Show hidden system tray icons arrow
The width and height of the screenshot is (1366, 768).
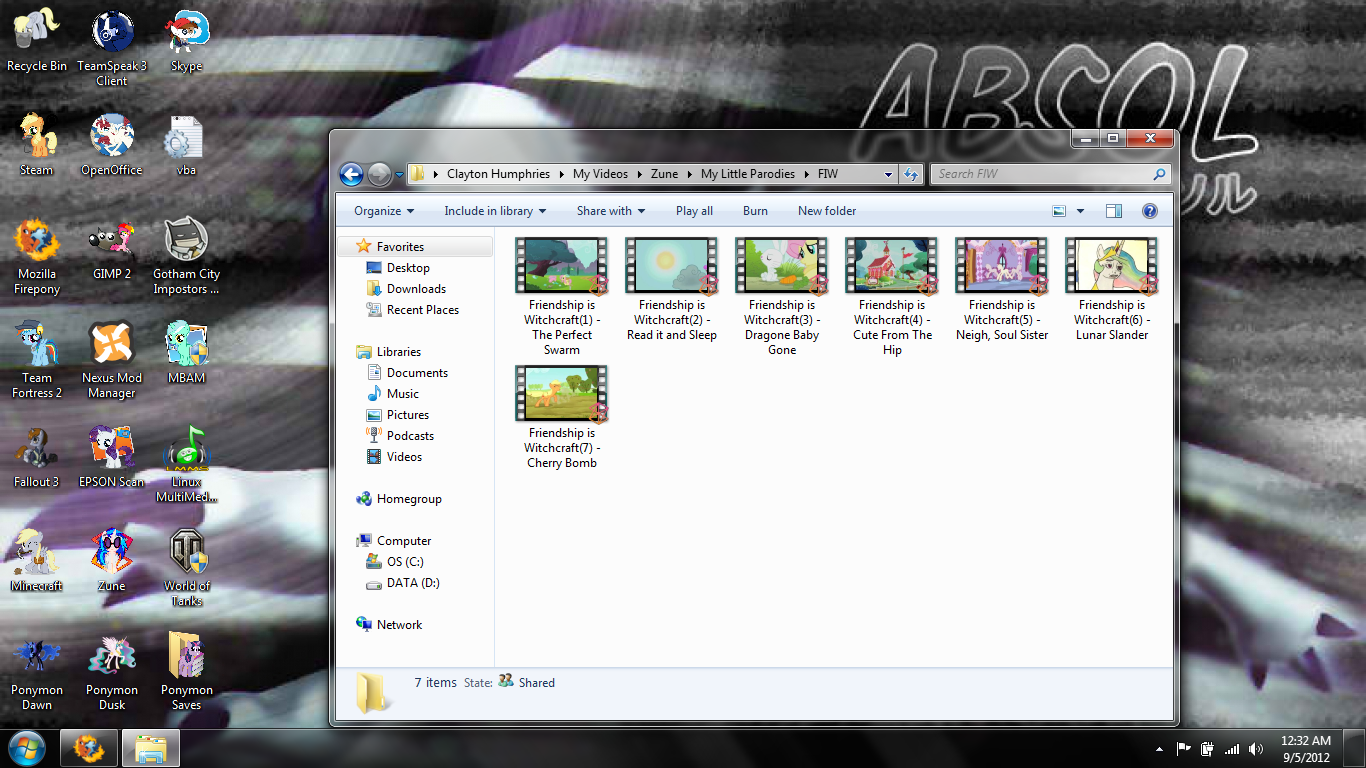[x=1159, y=749]
